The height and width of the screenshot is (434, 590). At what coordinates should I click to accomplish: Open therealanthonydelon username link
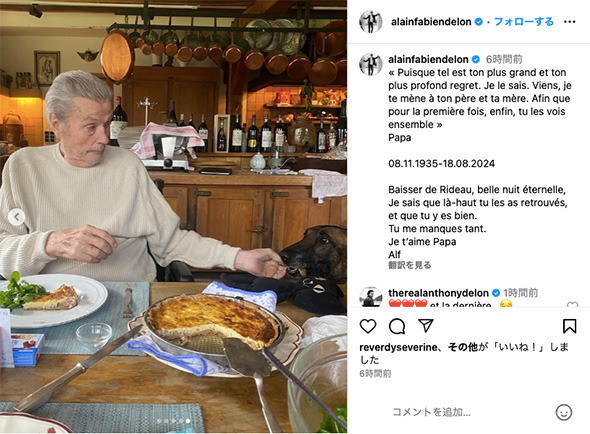click(438, 293)
